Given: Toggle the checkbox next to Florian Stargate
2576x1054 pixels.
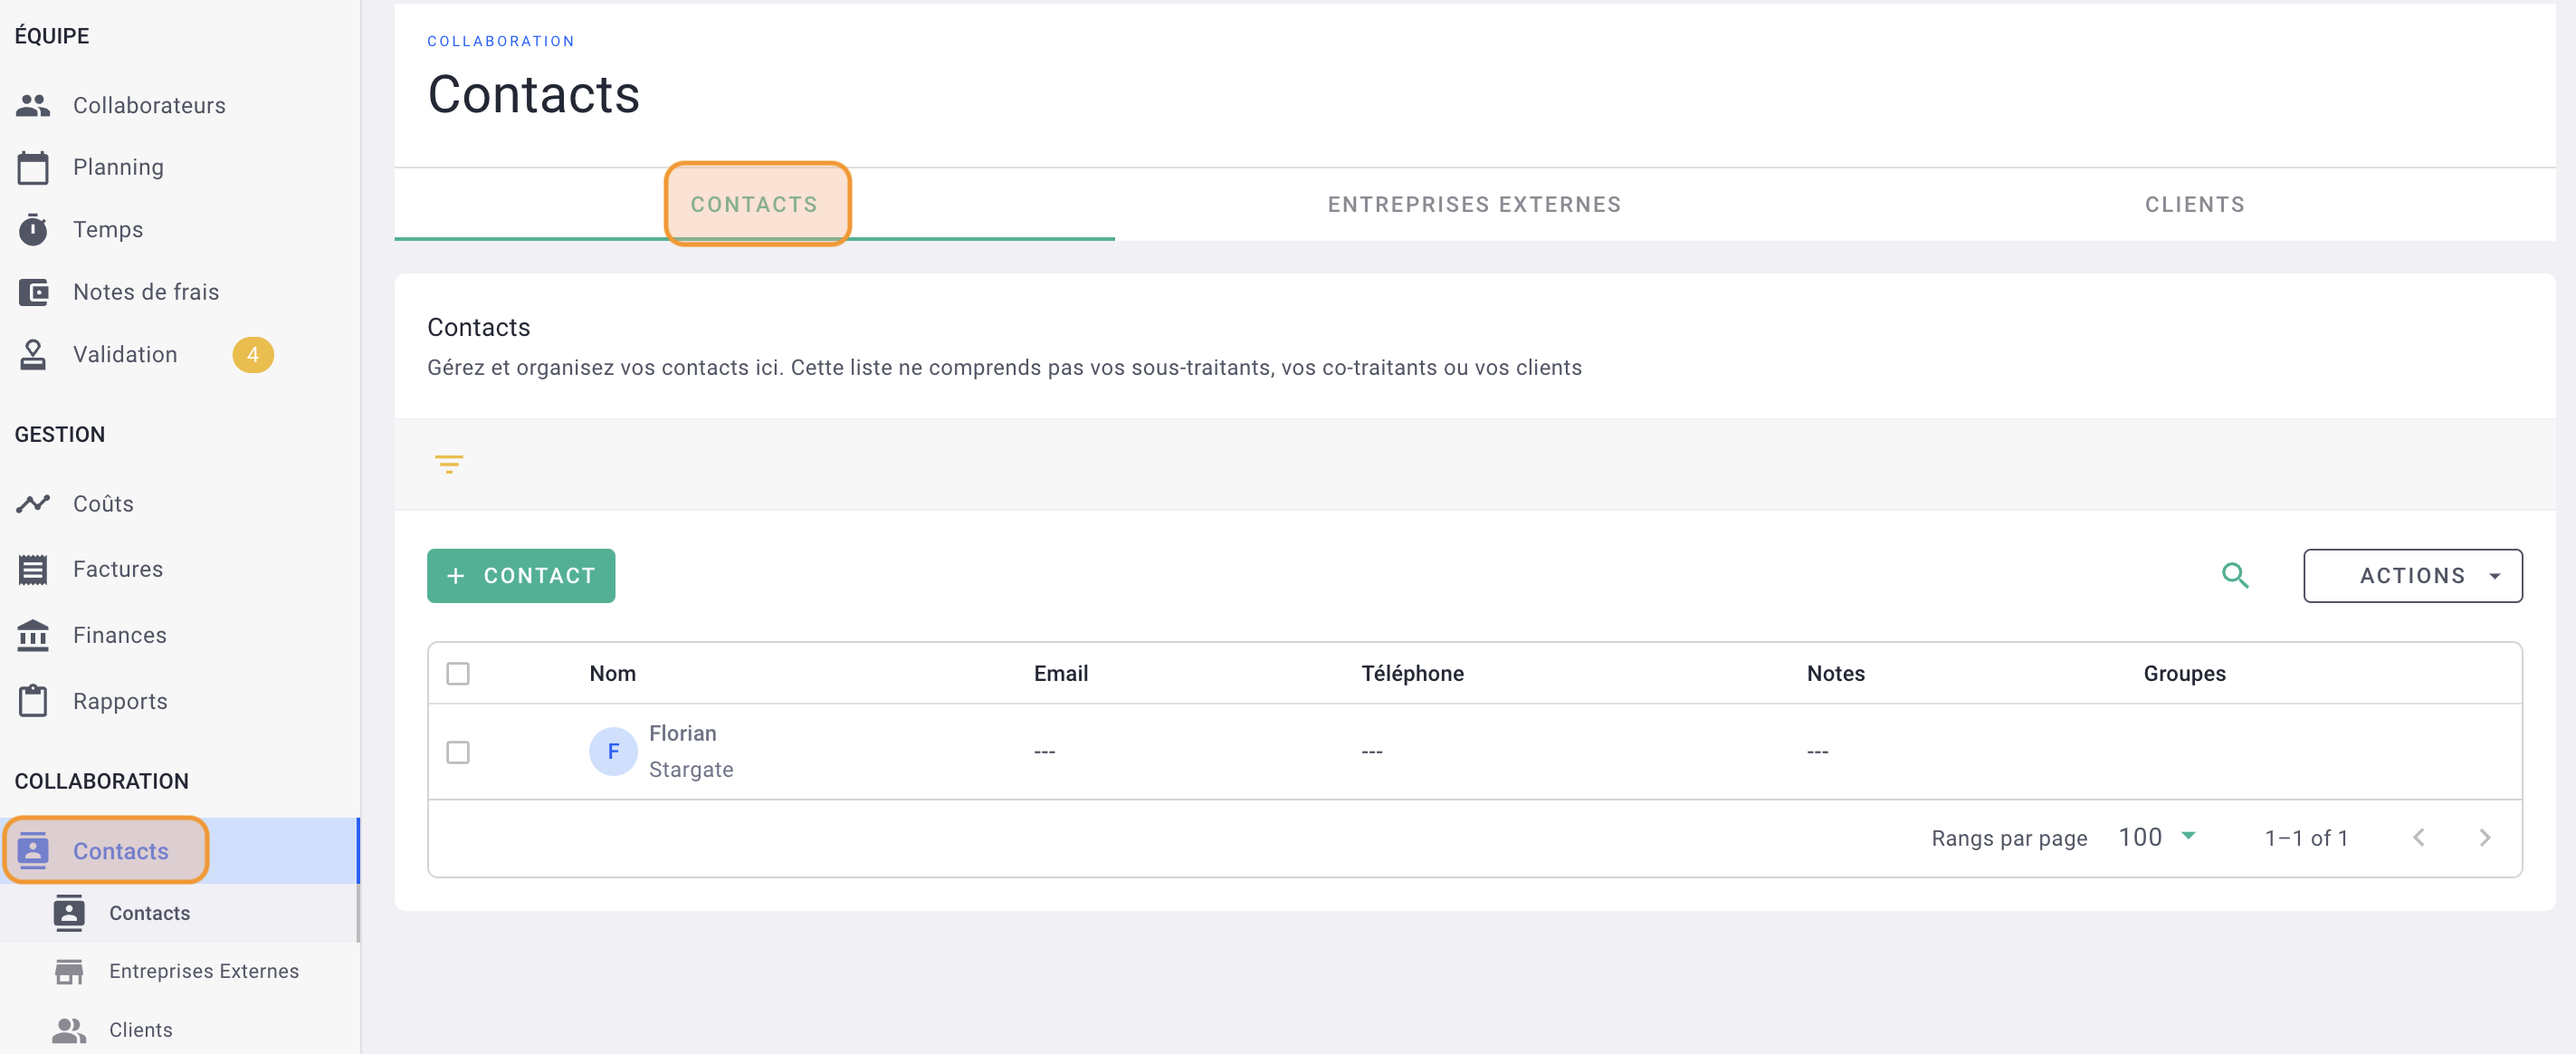Looking at the screenshot, I should 458,752.
